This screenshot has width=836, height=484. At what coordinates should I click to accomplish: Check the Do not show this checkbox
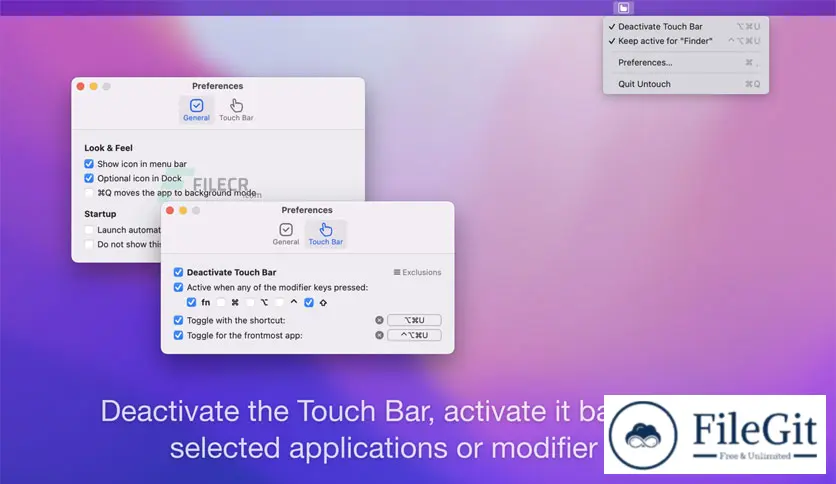click(89, 244)
